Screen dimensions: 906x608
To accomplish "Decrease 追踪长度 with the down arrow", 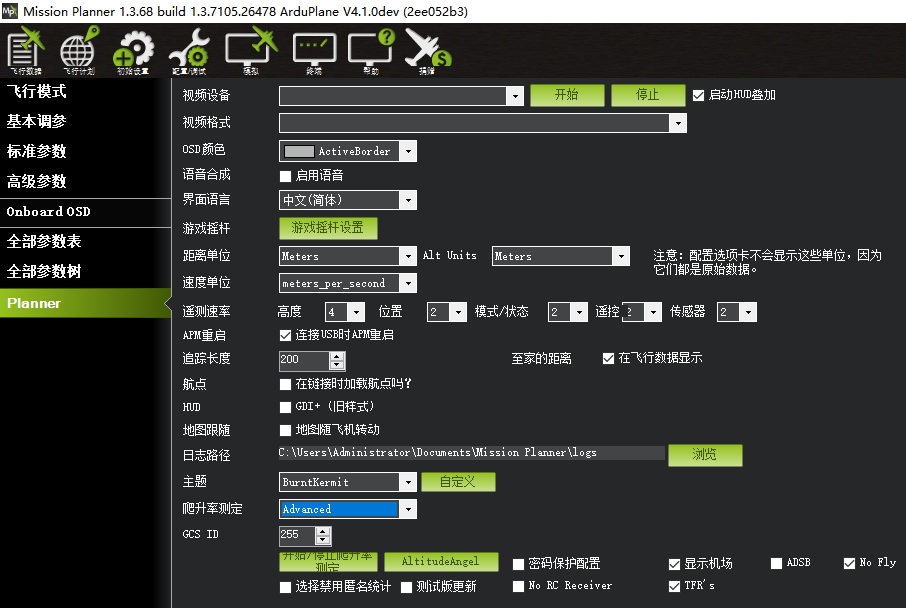I will pos(337,365).
